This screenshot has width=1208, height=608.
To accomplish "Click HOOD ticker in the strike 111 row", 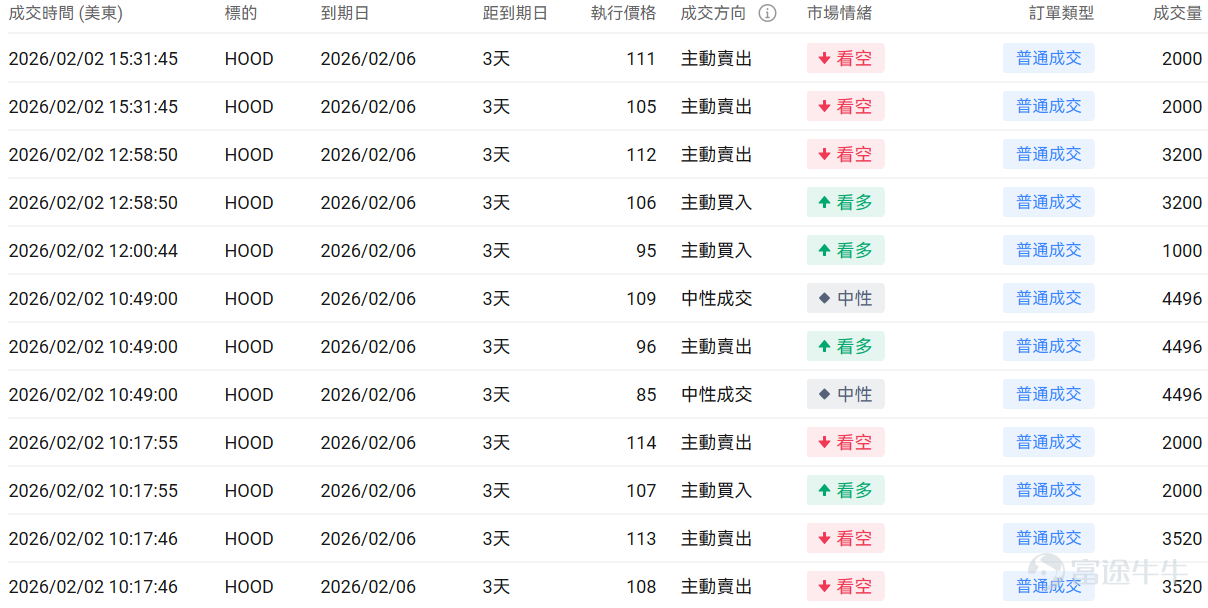I will (x=249, y=59).
